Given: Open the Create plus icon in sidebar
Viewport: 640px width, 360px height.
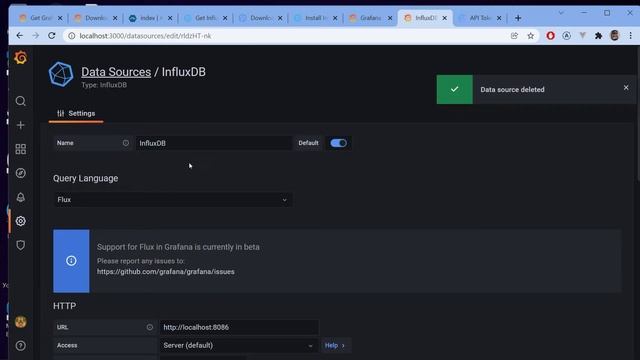Looking at the screenshot, I should coord(20,125).
